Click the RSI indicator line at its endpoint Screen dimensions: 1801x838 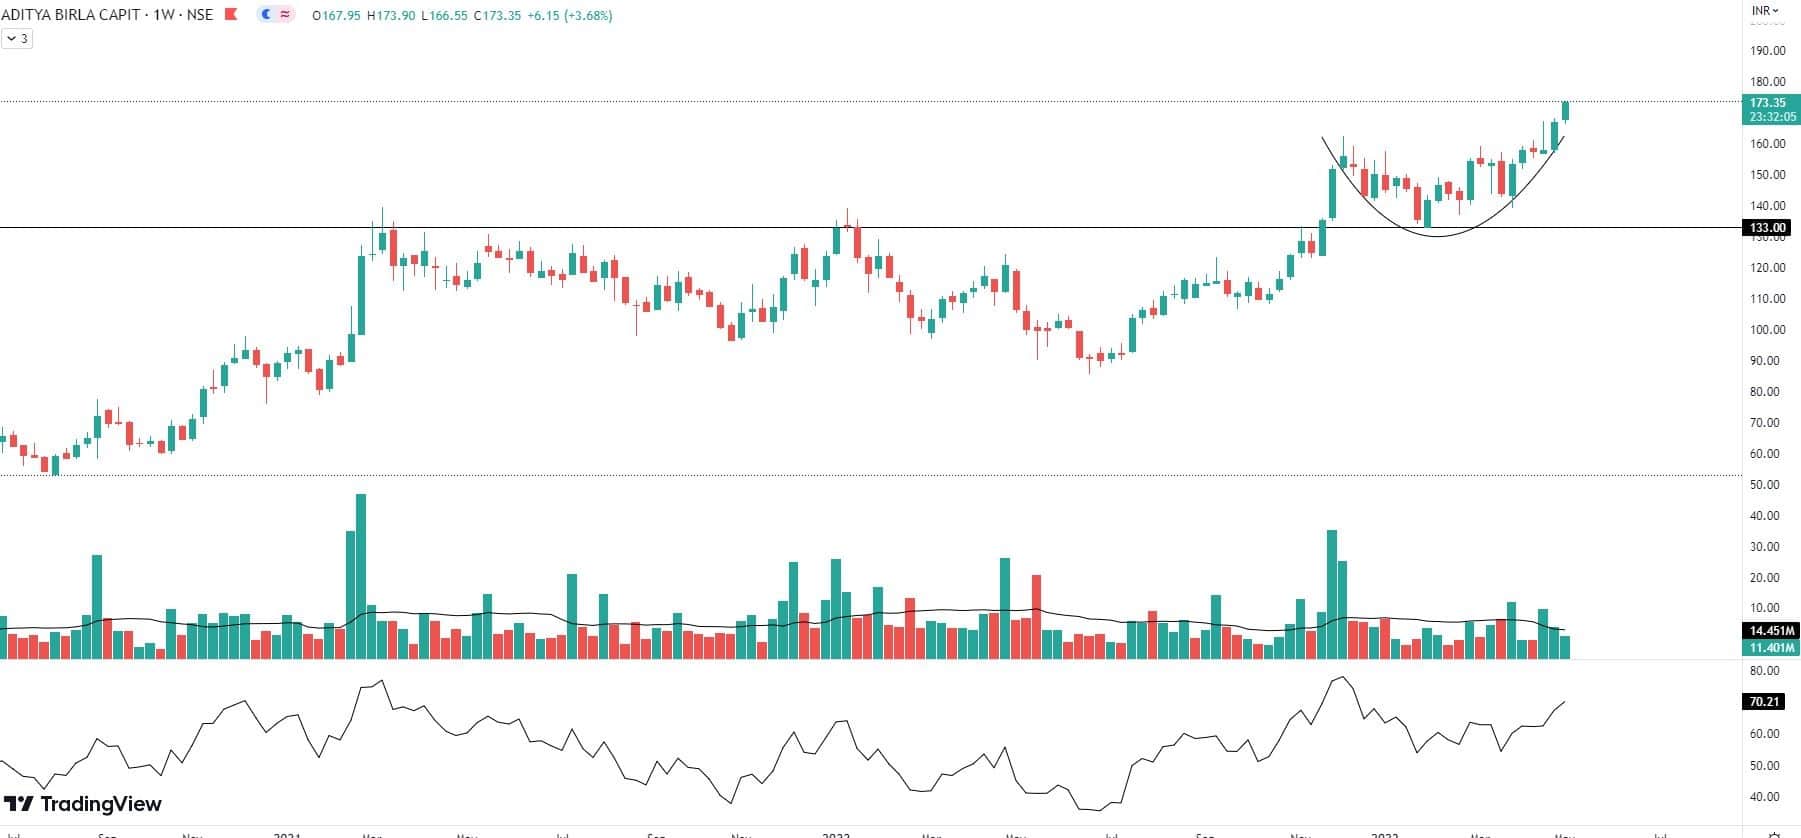coord(1564,702)
